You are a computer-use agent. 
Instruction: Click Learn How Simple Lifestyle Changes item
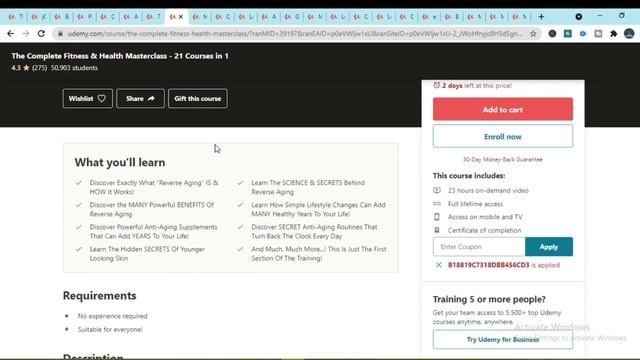tap(318, 209)
